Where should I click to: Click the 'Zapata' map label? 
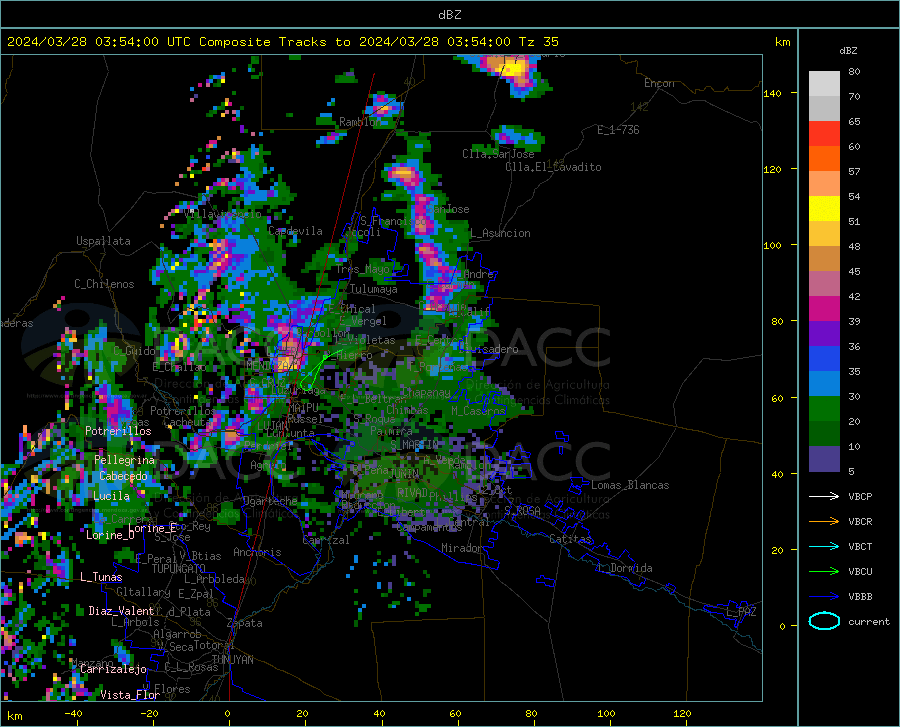click(x=245, y=623)
